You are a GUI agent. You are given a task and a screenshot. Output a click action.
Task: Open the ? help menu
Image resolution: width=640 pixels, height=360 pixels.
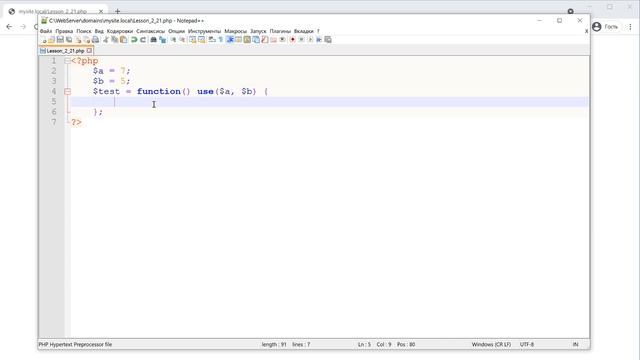point(318,31)
